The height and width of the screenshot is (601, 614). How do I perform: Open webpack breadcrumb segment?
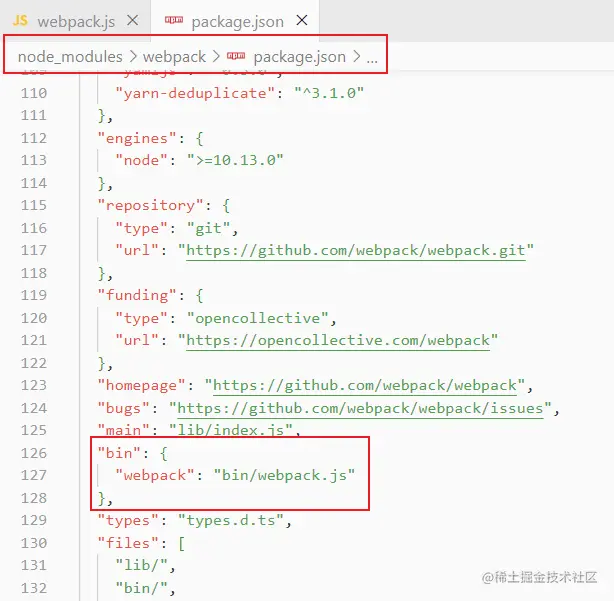pos(174,57)
